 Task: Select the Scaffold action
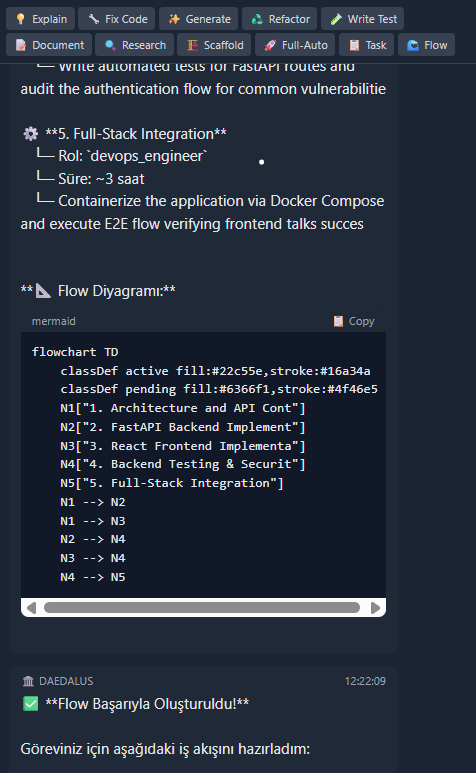(x=214, y=45)
